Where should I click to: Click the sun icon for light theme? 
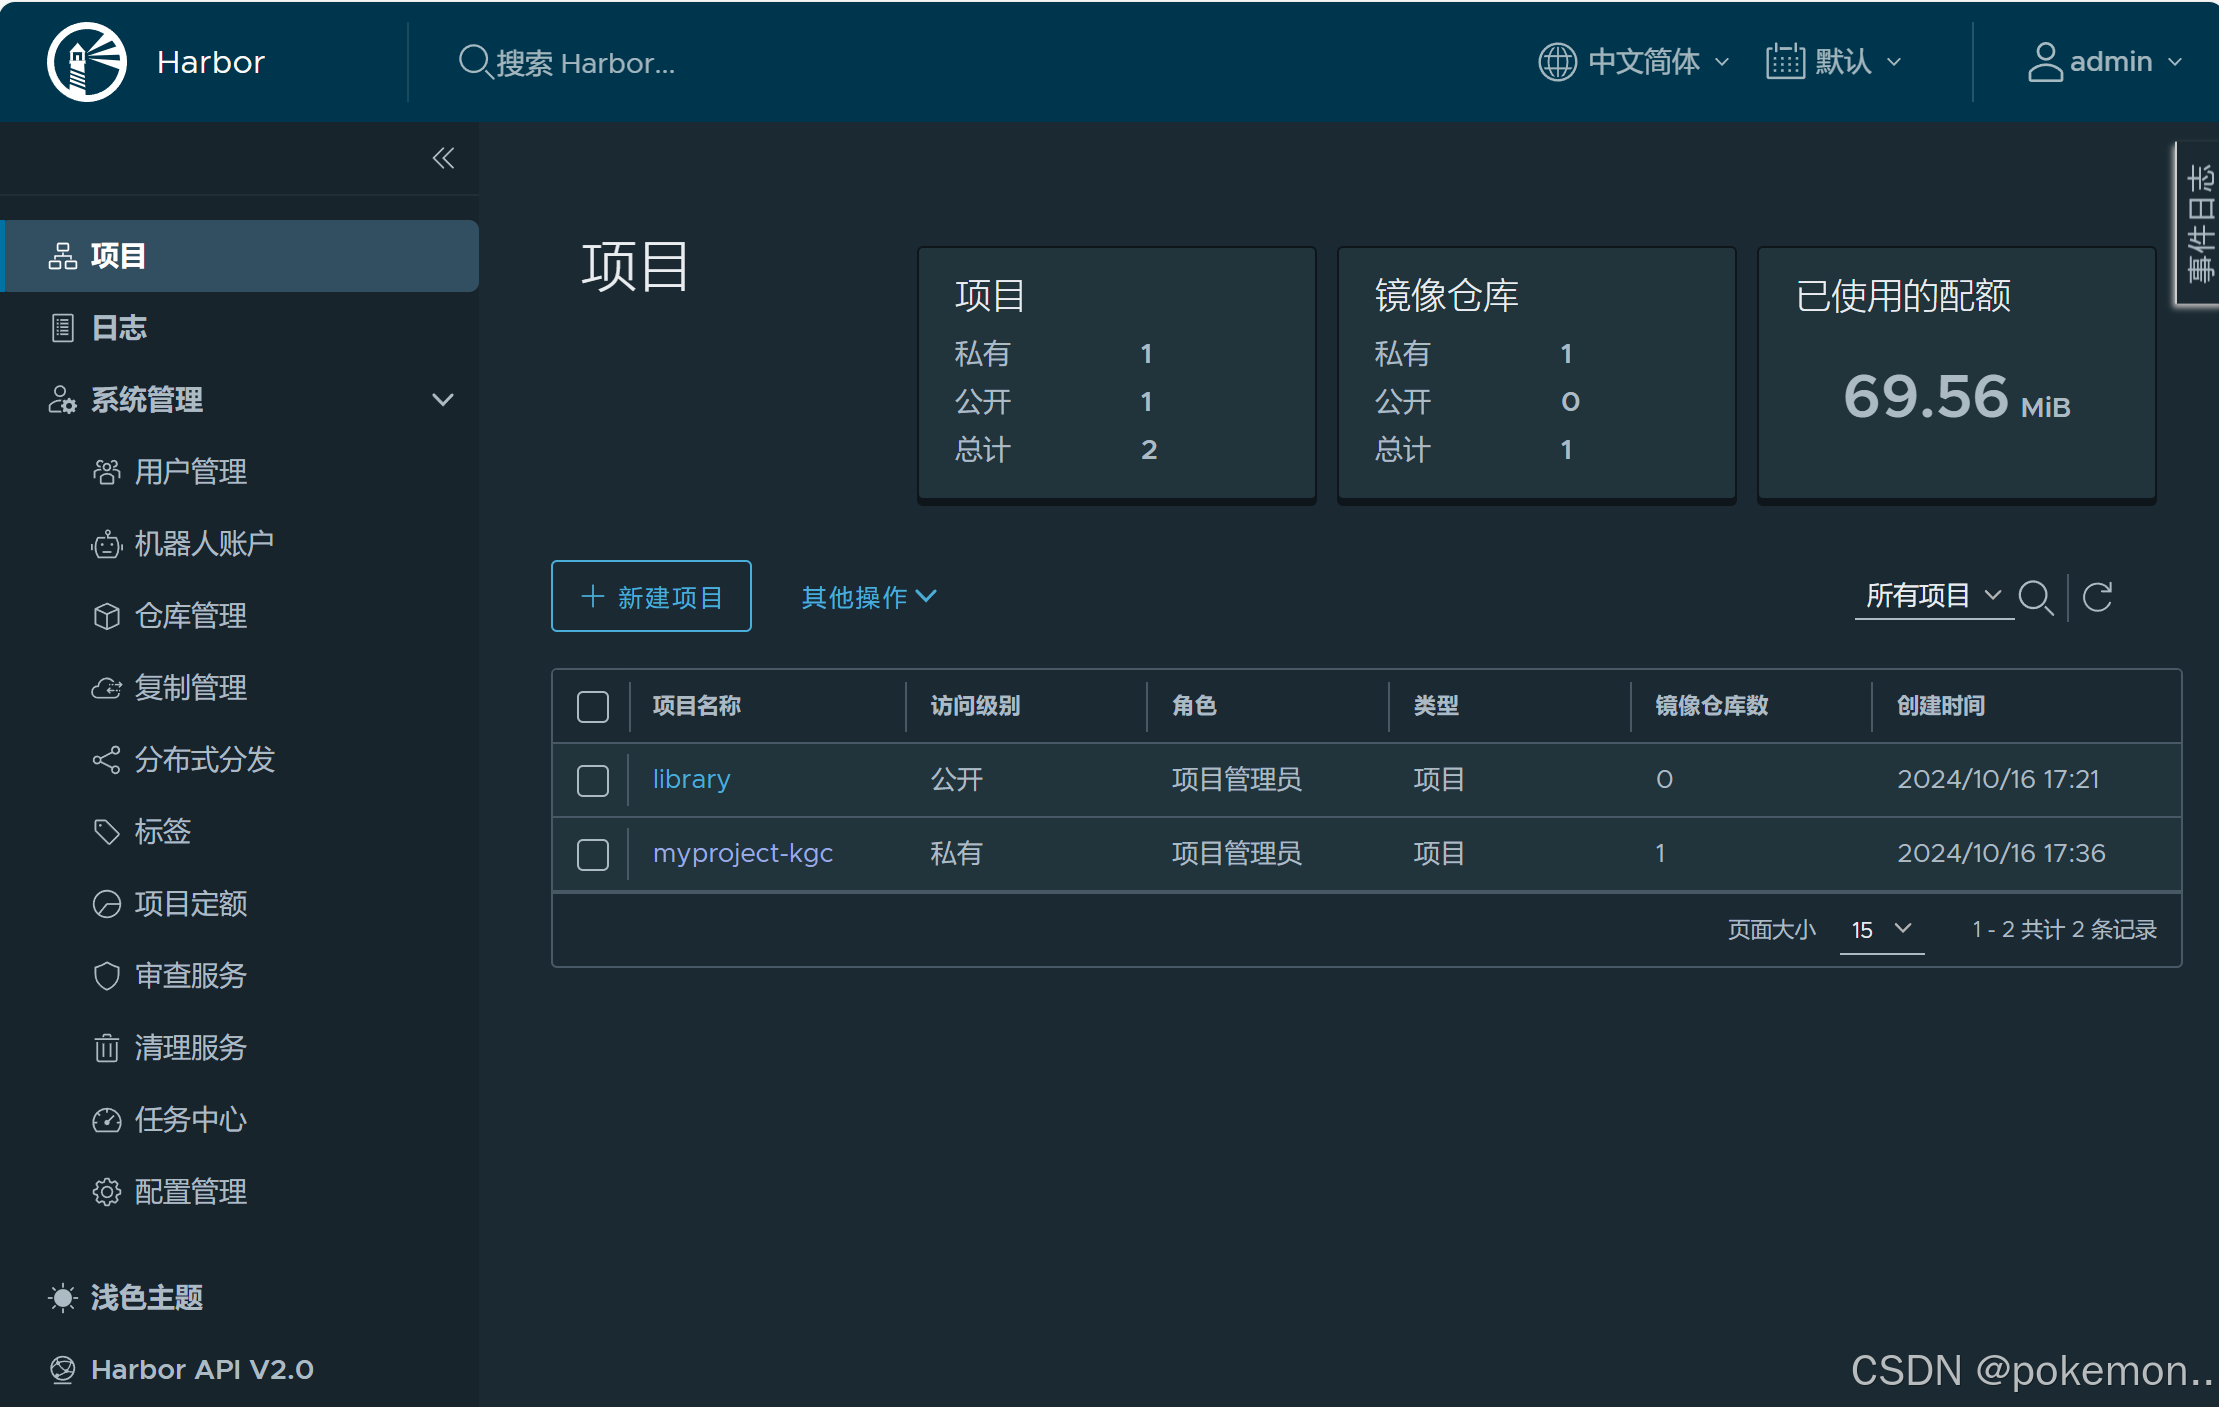(63, 1298)
